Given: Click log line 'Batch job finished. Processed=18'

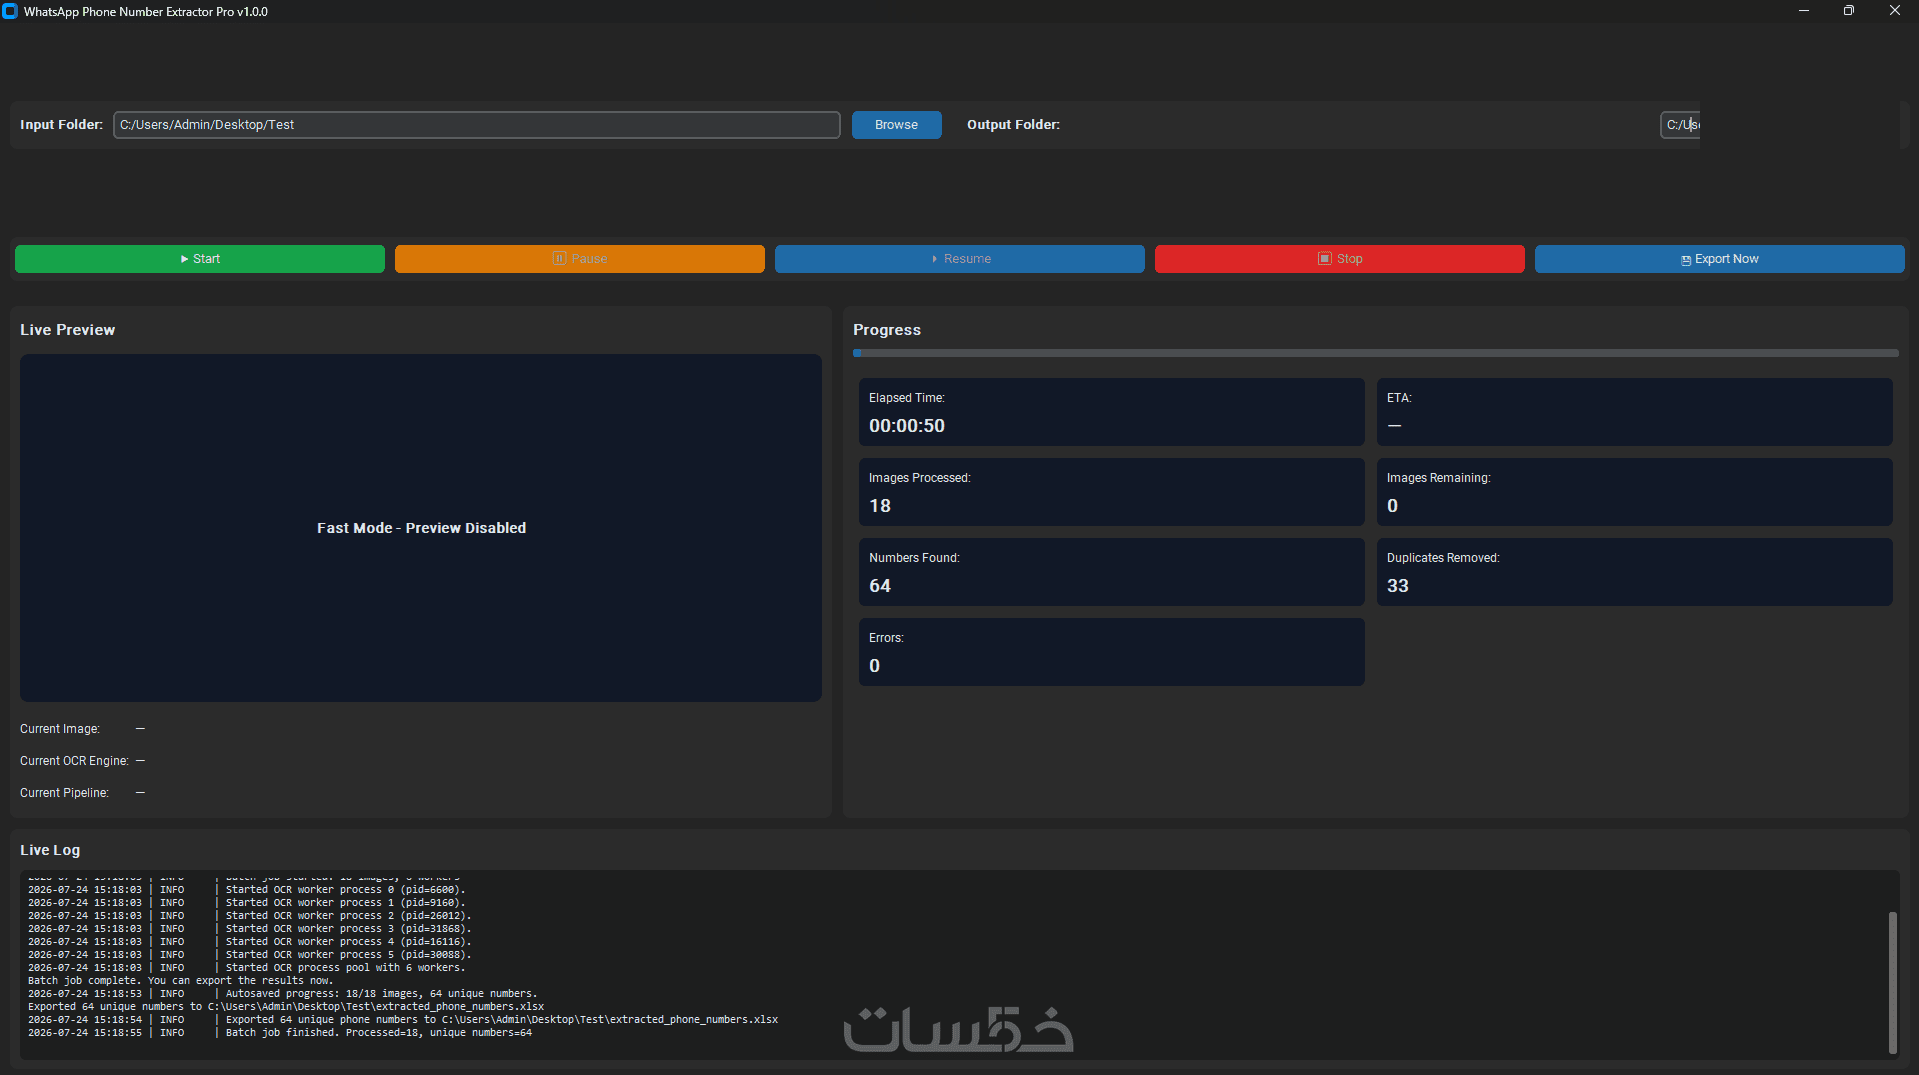Looking at the screenshot, I should [280, 1033].
